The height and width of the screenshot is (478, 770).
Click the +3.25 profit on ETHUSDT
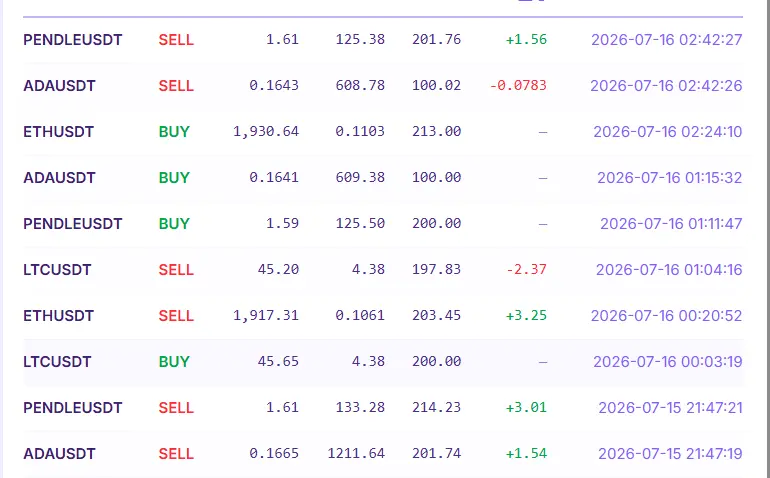coord(526,315)
